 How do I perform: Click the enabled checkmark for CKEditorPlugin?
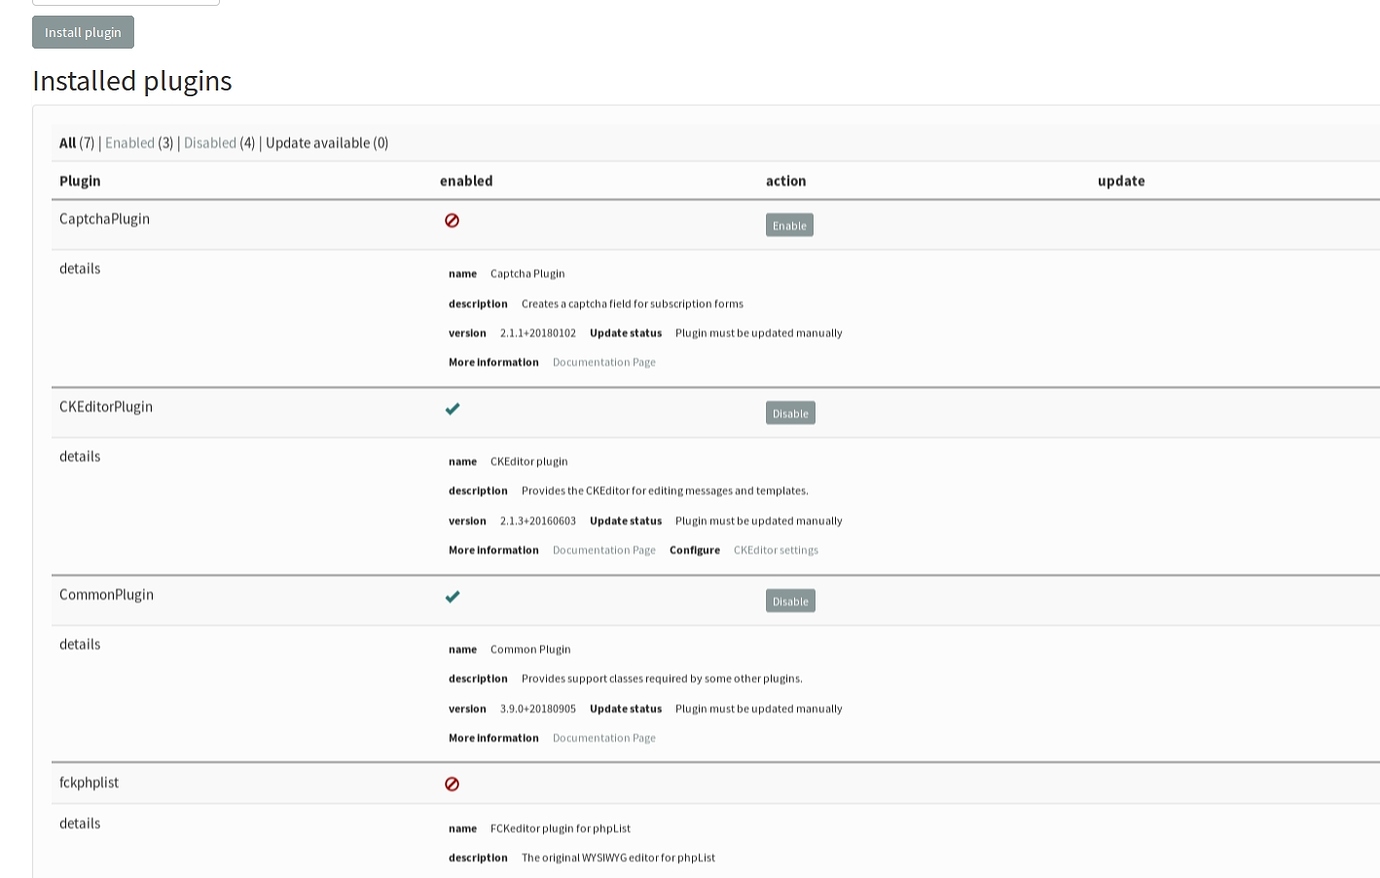pos(452,409)
